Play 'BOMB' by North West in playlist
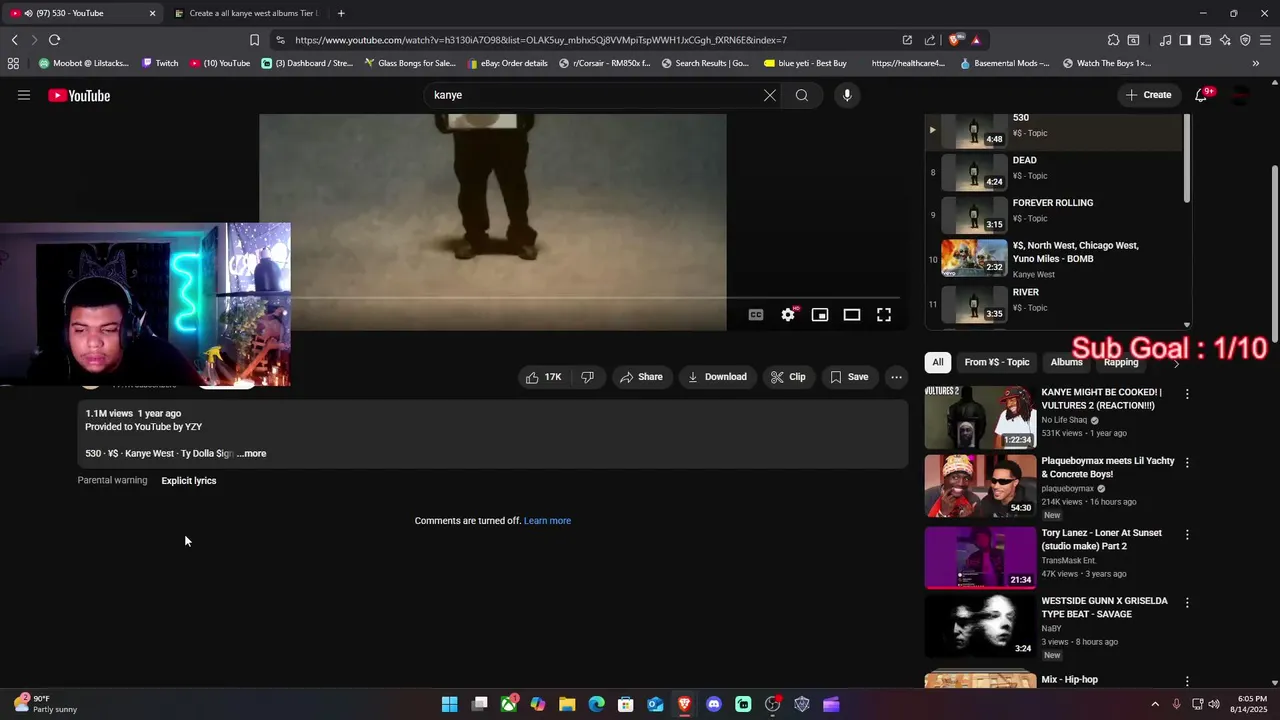The image size is (1280, 720). (x=1054, y=259)
